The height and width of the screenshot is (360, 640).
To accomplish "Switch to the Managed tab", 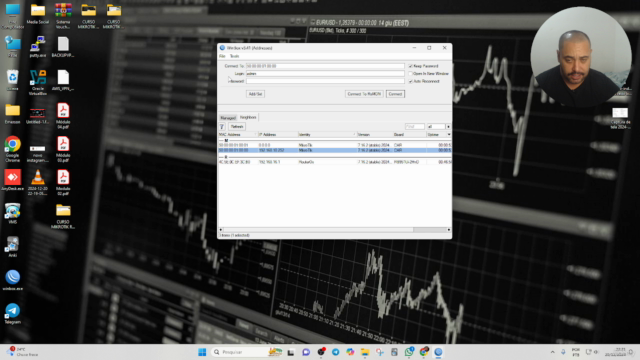I will [x=228, y=118].
